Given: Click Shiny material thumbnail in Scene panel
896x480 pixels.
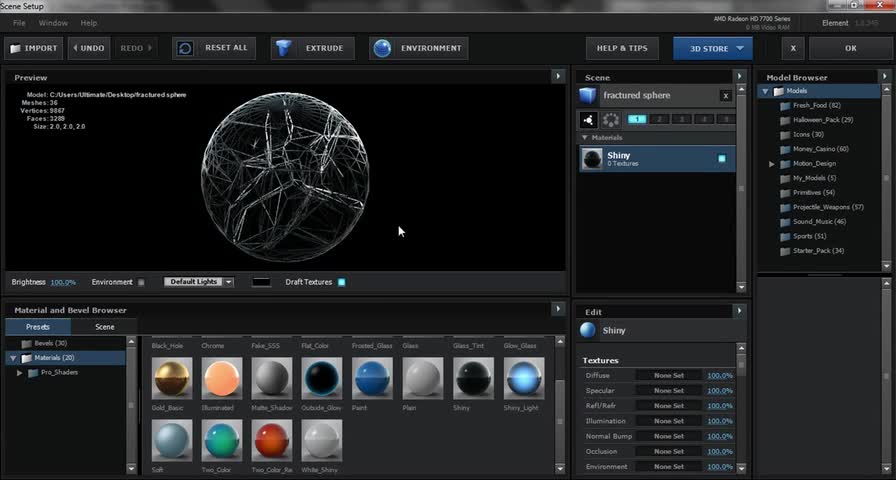Looking at the screenshot, I should pos(591,159).
